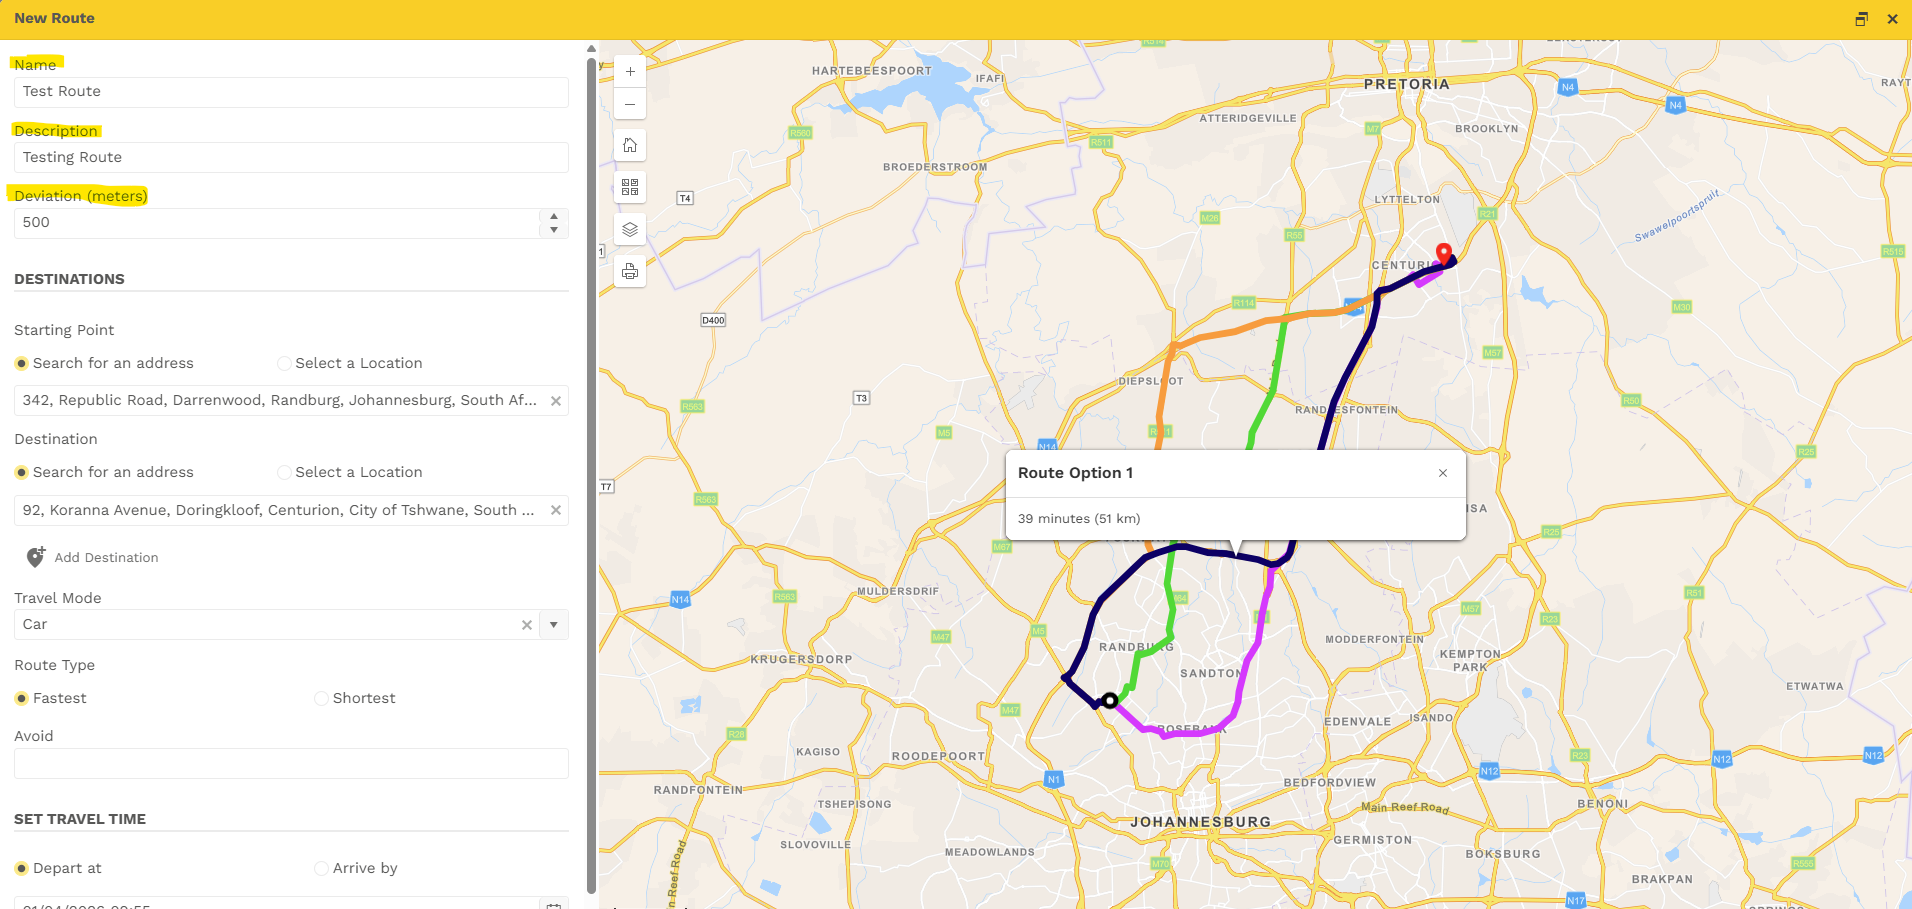
Task: Select the Fastest route type
Action: [21, 698]
